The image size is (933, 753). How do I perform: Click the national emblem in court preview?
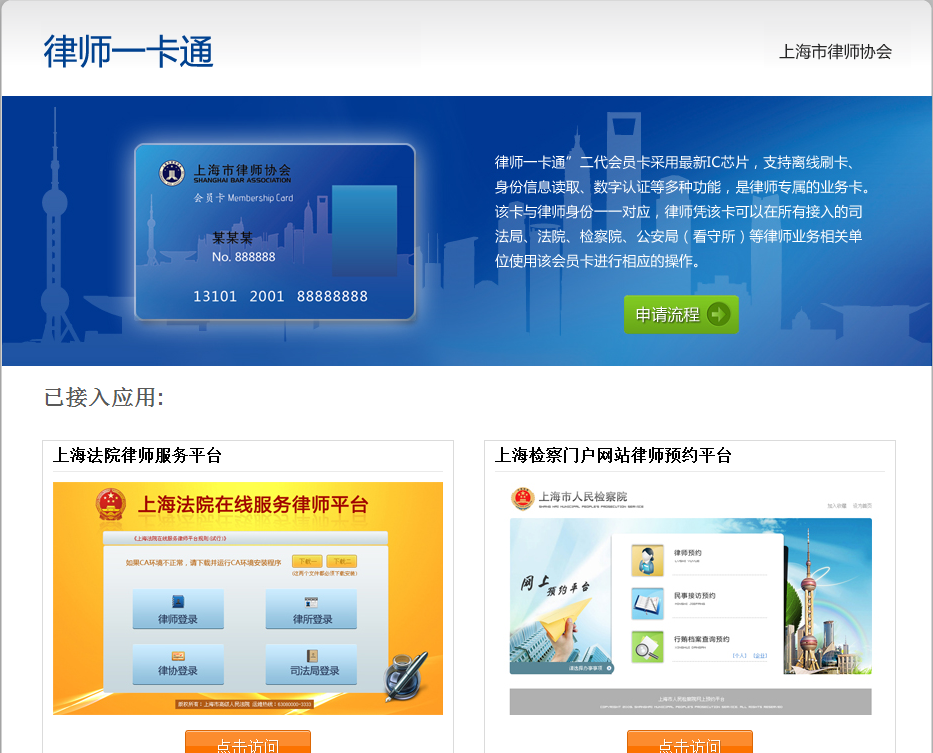pyautogui.click(x=111, y=505)
